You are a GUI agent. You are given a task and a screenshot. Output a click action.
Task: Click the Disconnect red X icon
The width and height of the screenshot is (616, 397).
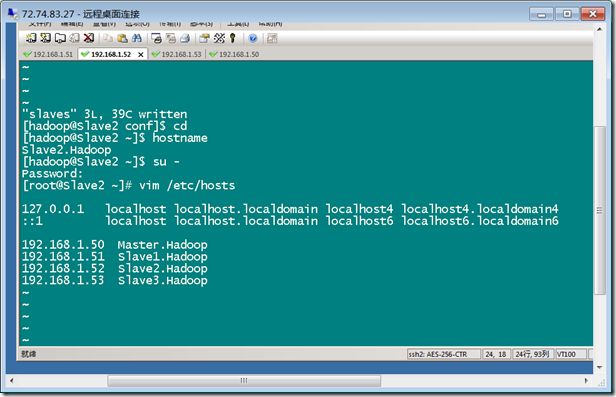tap(89, 38)
